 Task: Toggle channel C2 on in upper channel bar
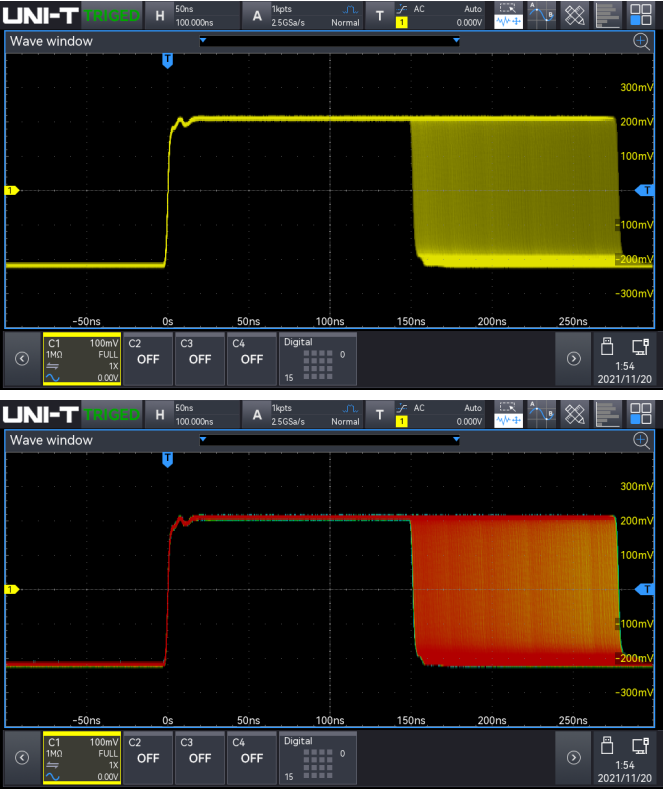(x=148, y=358)
